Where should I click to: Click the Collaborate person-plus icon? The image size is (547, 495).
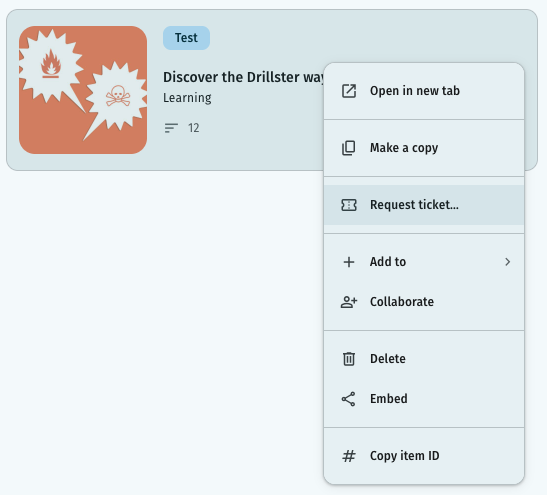coord(349,302)
